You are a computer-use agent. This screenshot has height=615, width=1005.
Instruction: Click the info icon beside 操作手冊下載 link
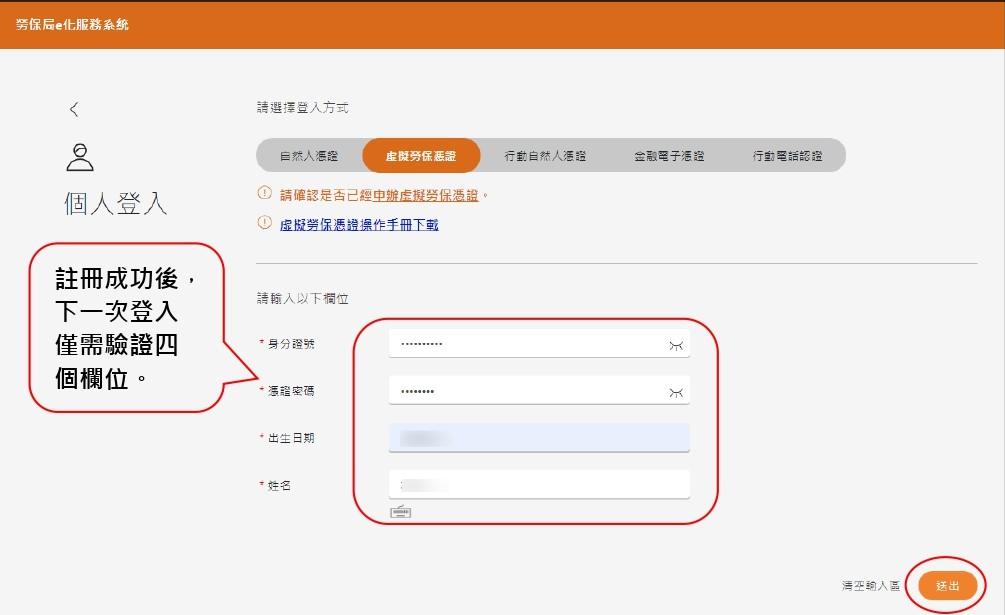coord(264,222)
